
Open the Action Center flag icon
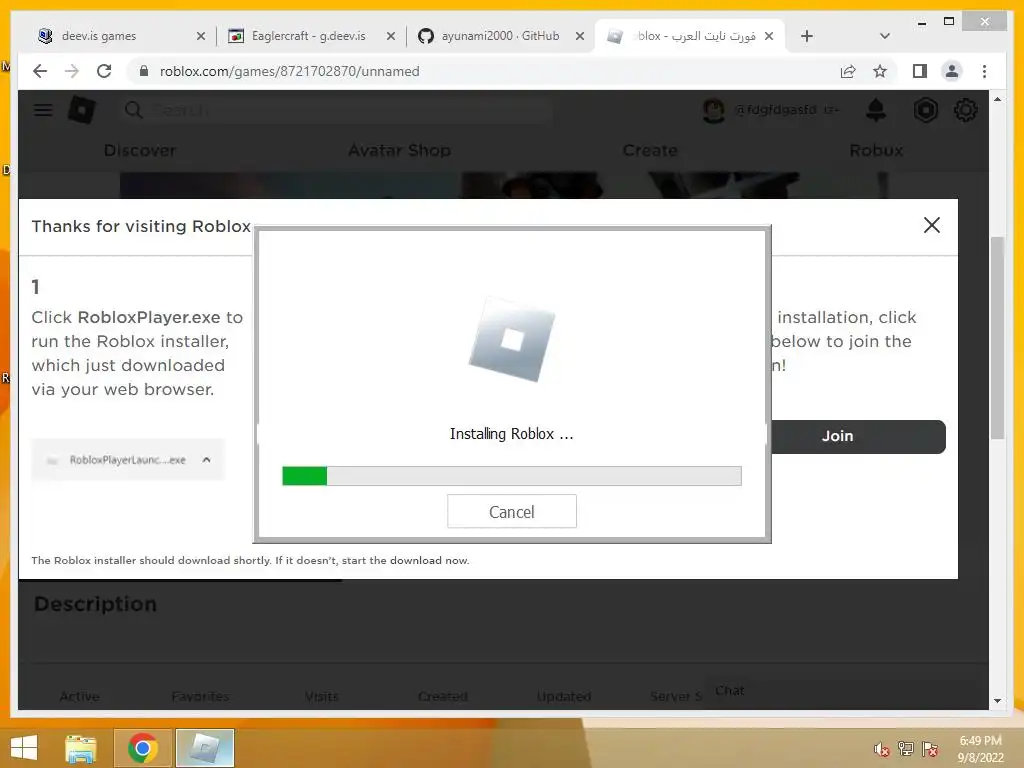(930, 749)
